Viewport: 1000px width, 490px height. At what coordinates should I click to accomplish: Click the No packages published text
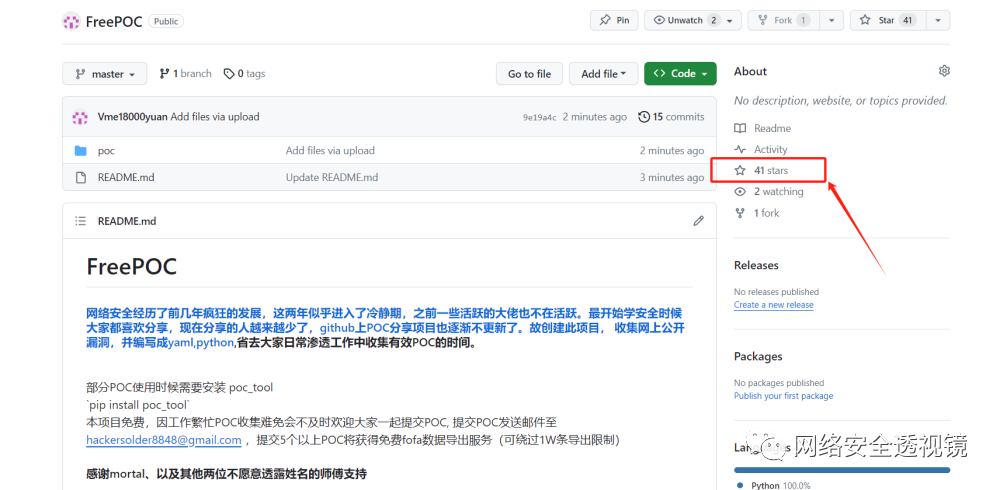[779, 383]
